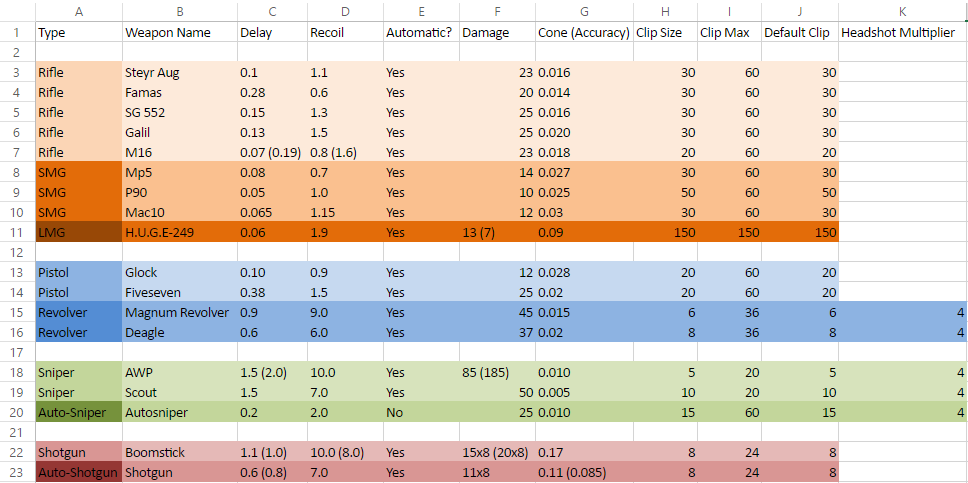
Task: Select the 'Scout' cell
Action: point(180,393)
